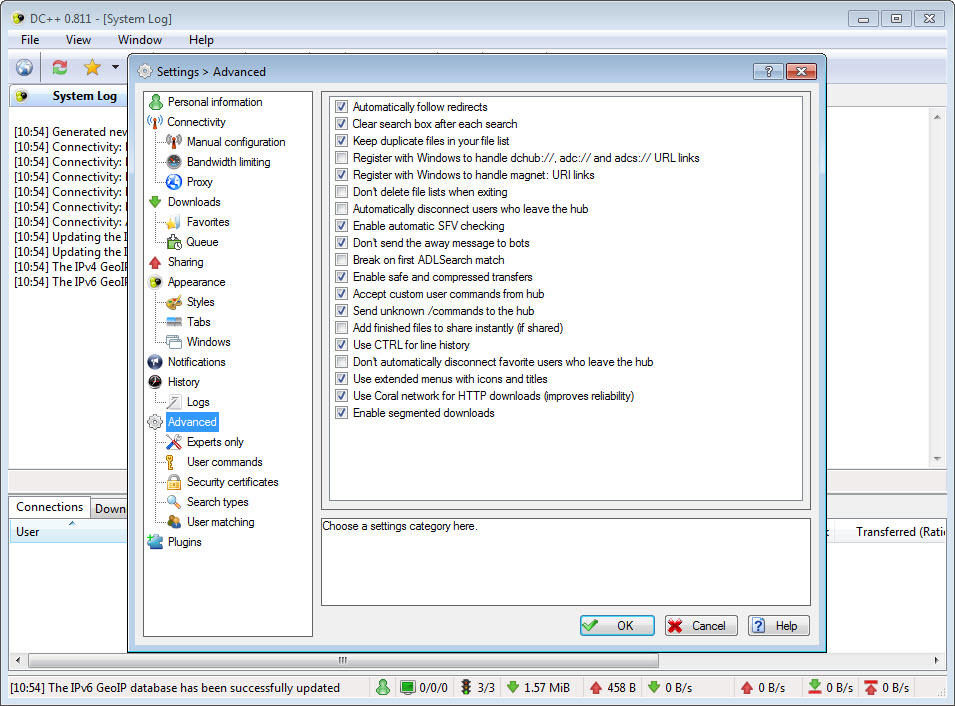Viewport: 955px width, 706px height.
Task: Open the Proxy globe icon
Action: point(174,182)
